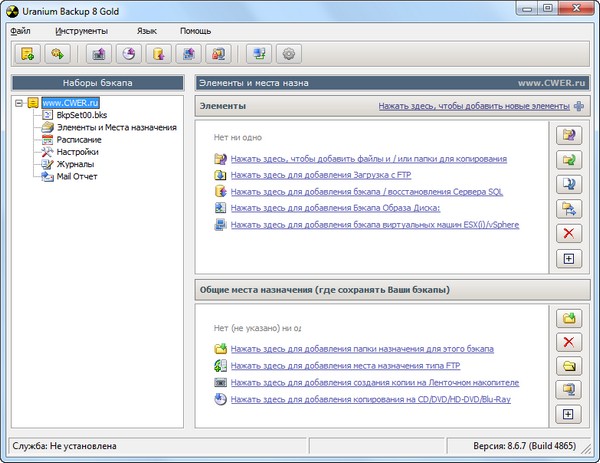Select Журналы in the tree
The height and width of the screenshot is (463, 600).
click(x=75, y=164)
